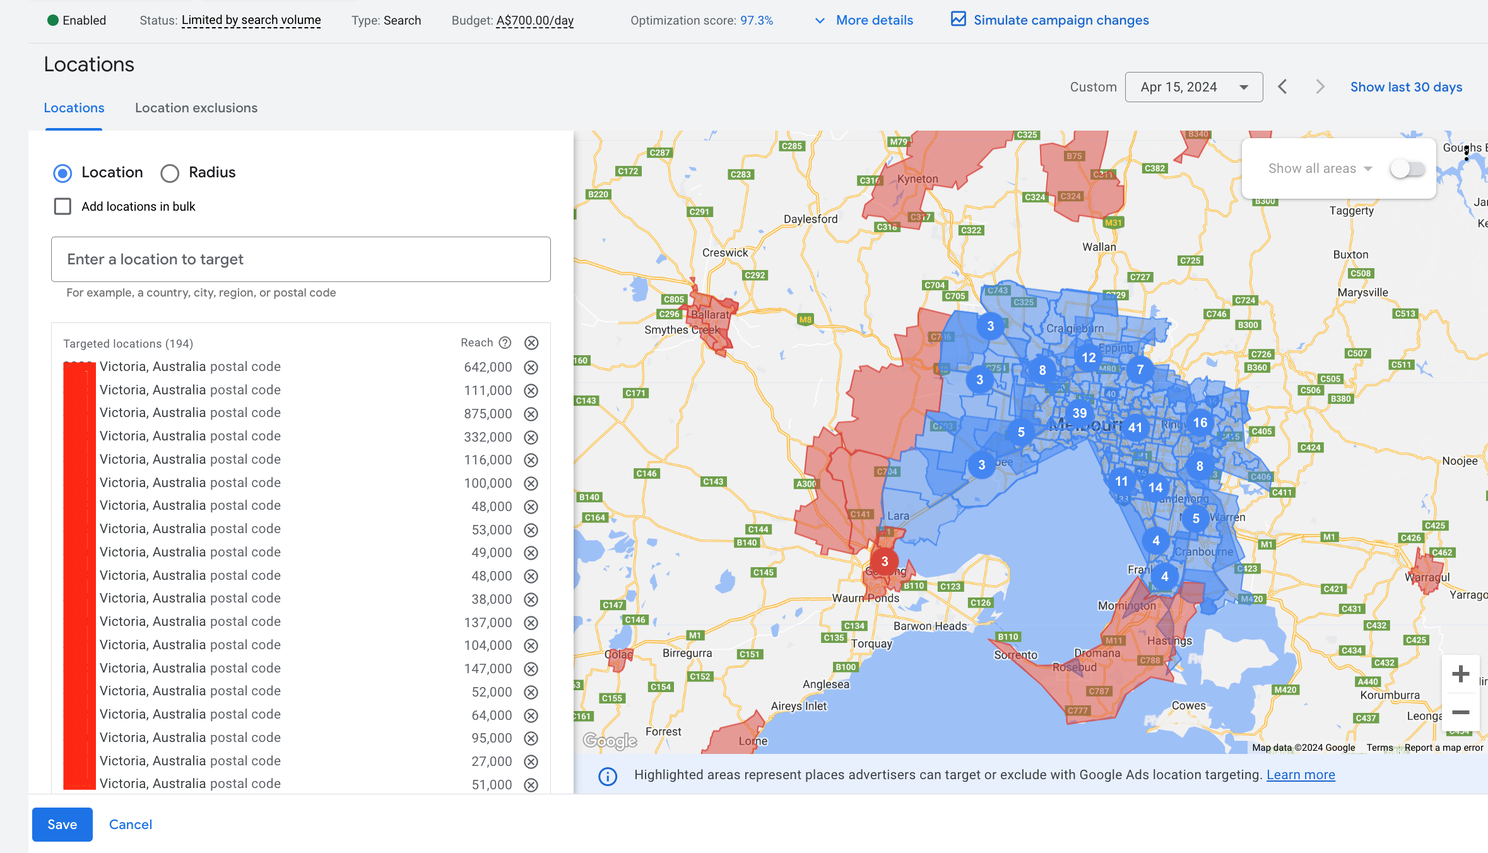
Task: Click the Google logo on the map
Action: tap(610, 741)
